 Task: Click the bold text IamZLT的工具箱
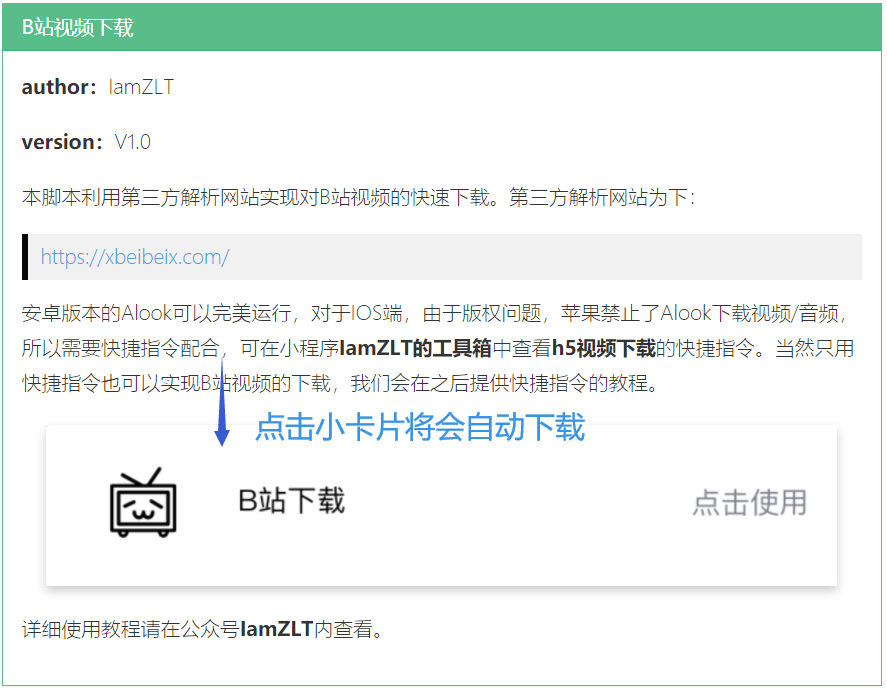415,348
